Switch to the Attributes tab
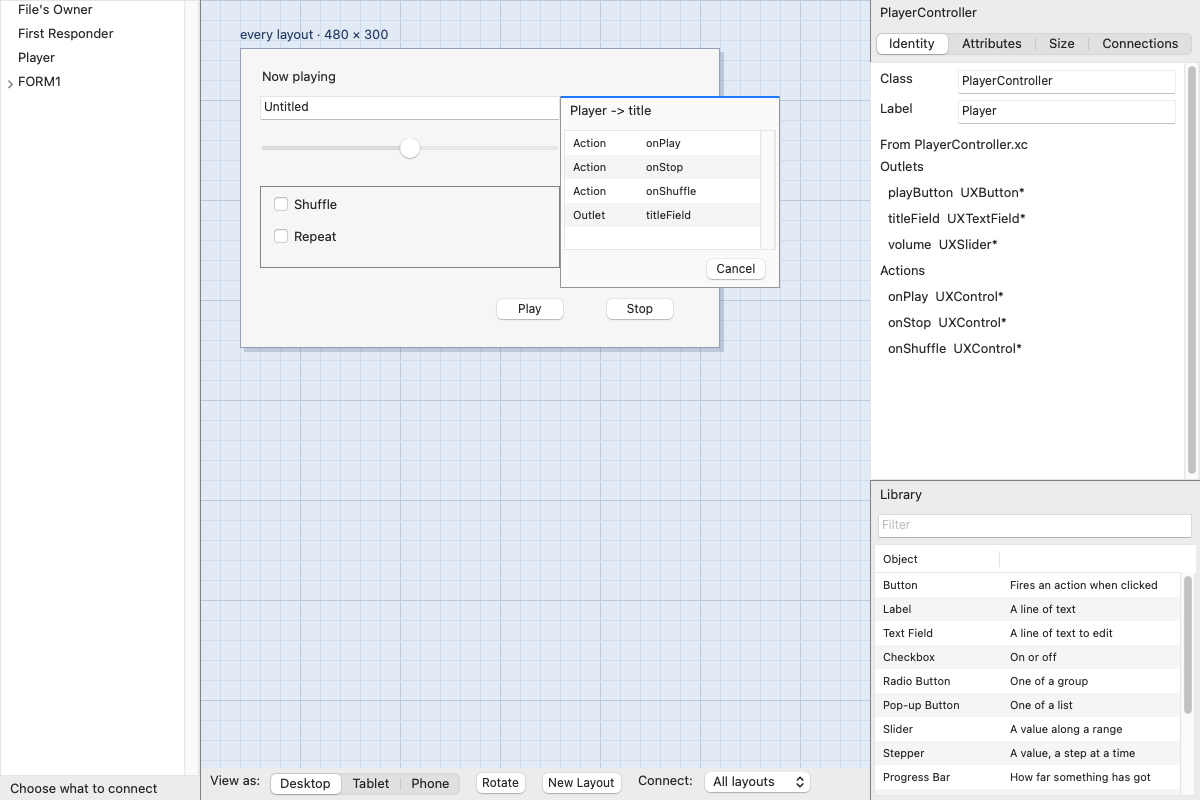This screenshot has height=800, width=1200. click(x=991, y=43)
